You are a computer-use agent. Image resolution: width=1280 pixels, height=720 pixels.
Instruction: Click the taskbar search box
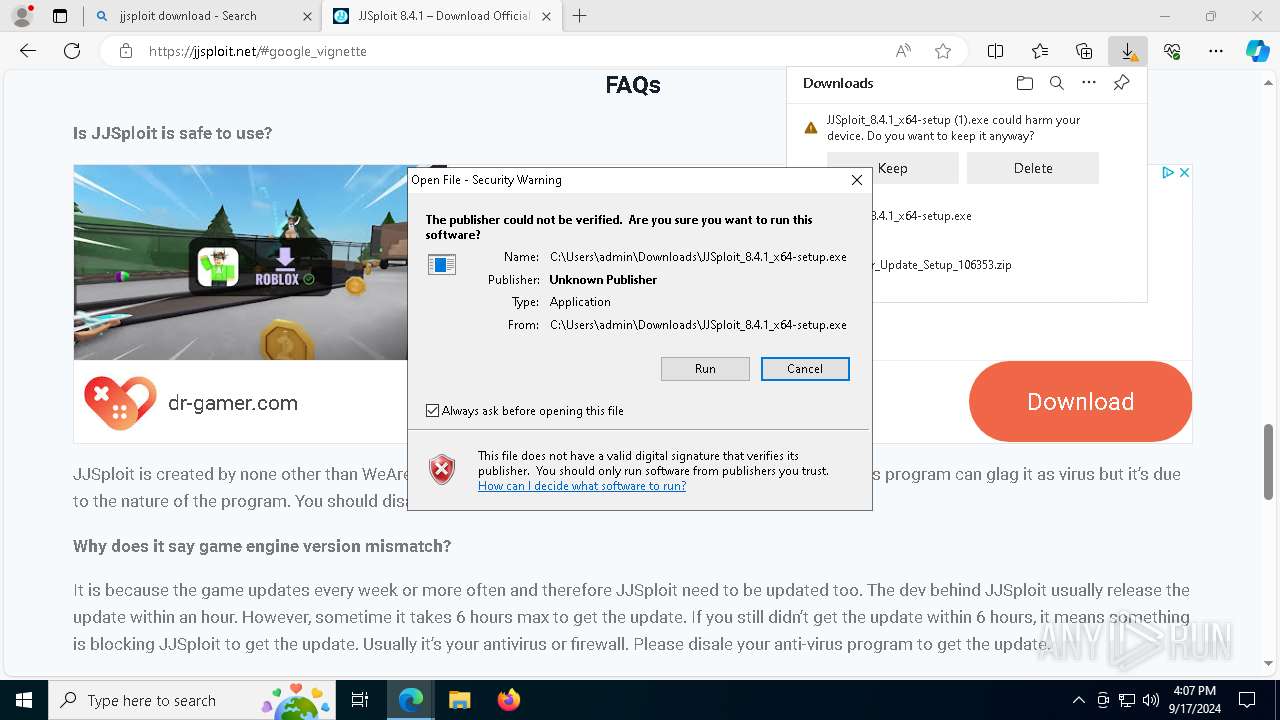194,700
